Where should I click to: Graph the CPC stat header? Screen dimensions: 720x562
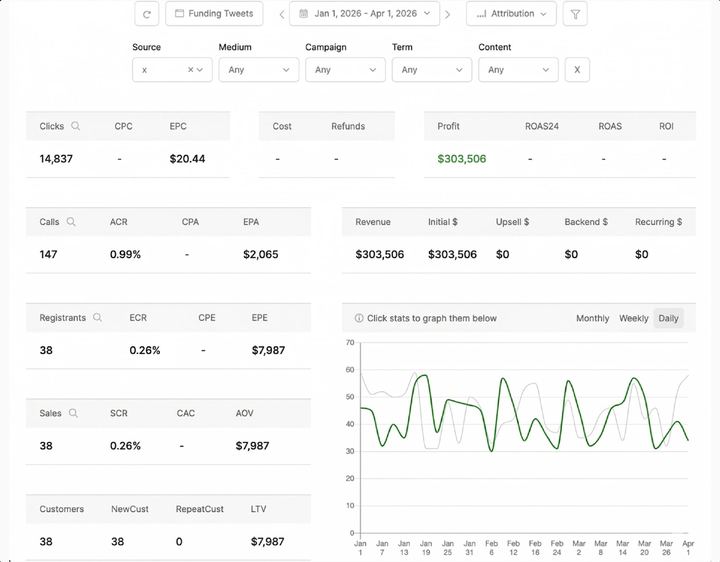pos(124,126)
